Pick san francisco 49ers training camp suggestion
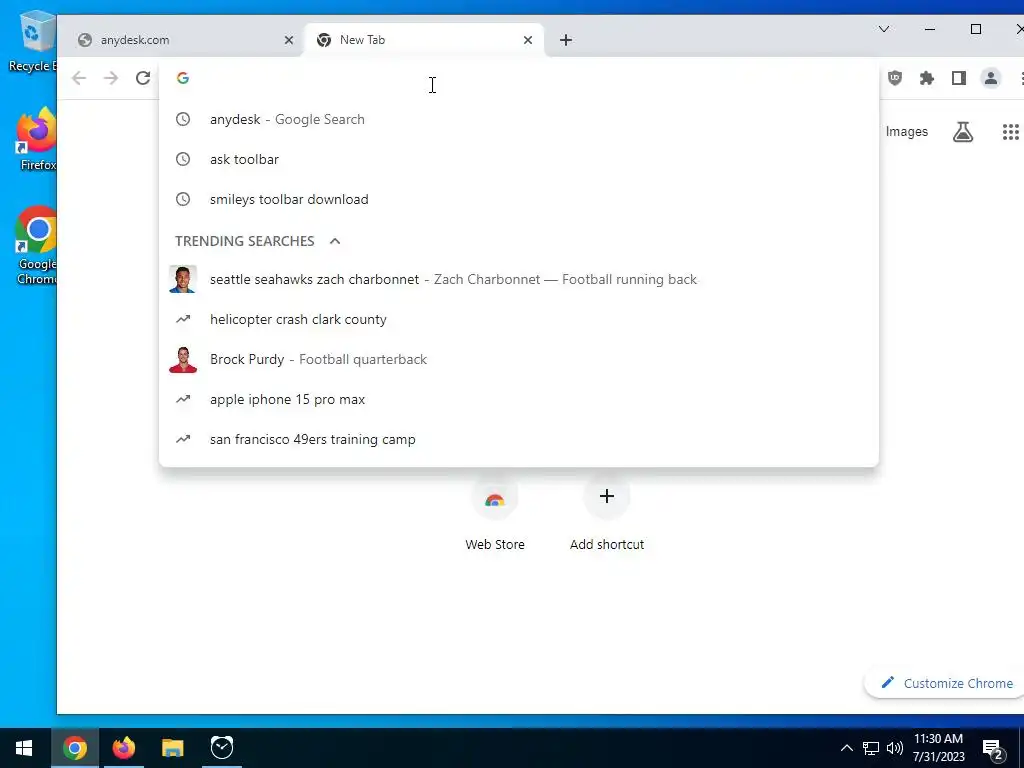The image size is (1024, 768). 519,439
